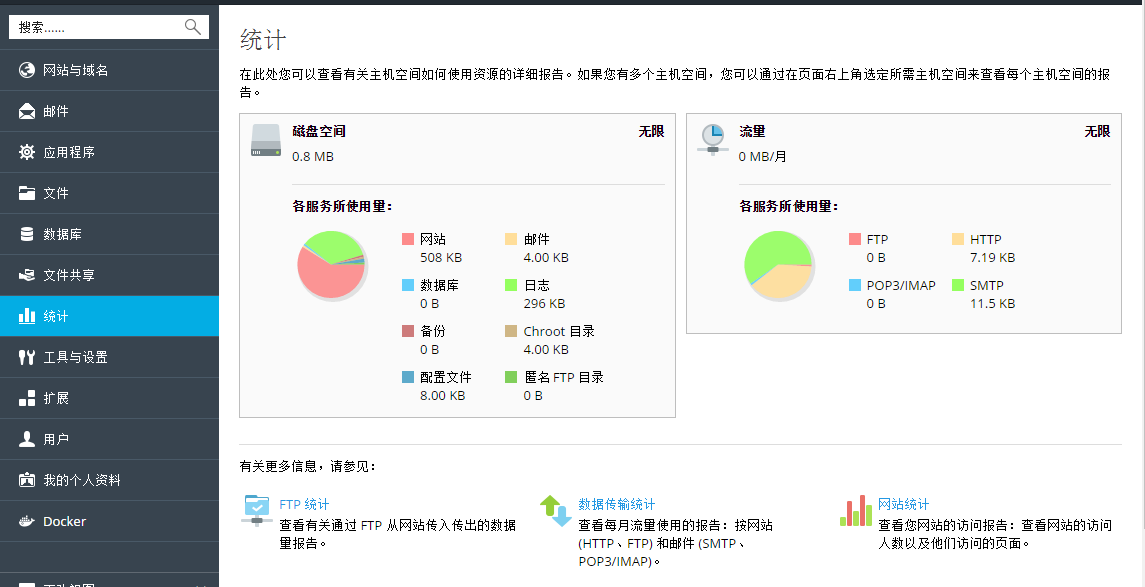Open 工具与设置 in the sidebar
Screen dimensions: 1145x587
tap(110, 357)
